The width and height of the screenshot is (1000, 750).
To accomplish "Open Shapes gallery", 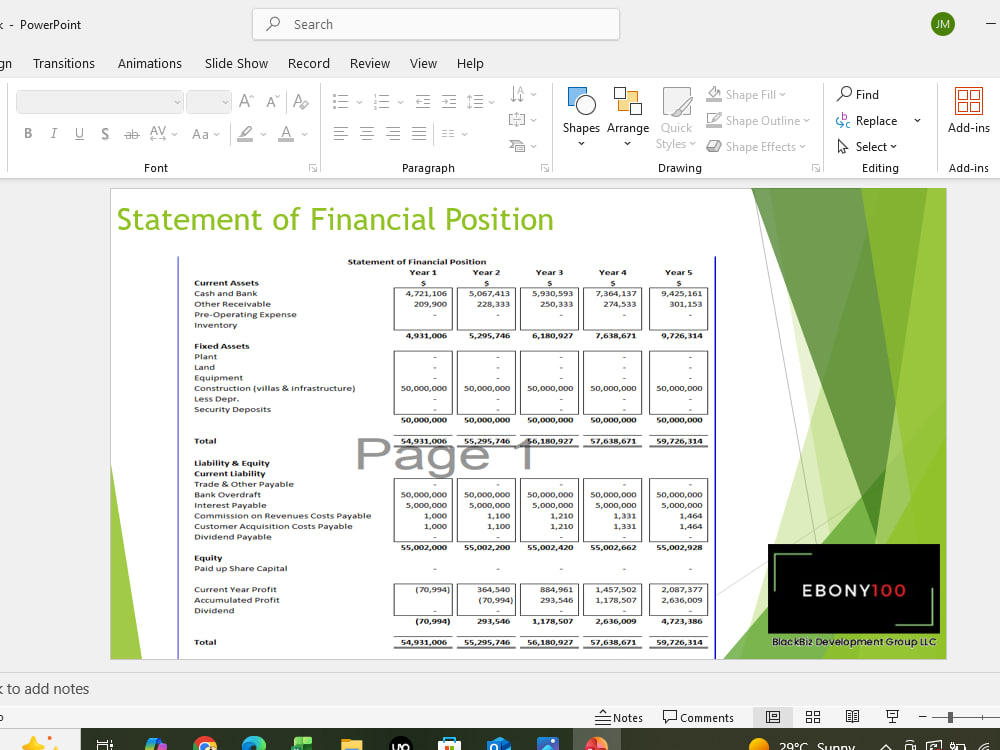I will pyautogui.click(x=581, y=118).
